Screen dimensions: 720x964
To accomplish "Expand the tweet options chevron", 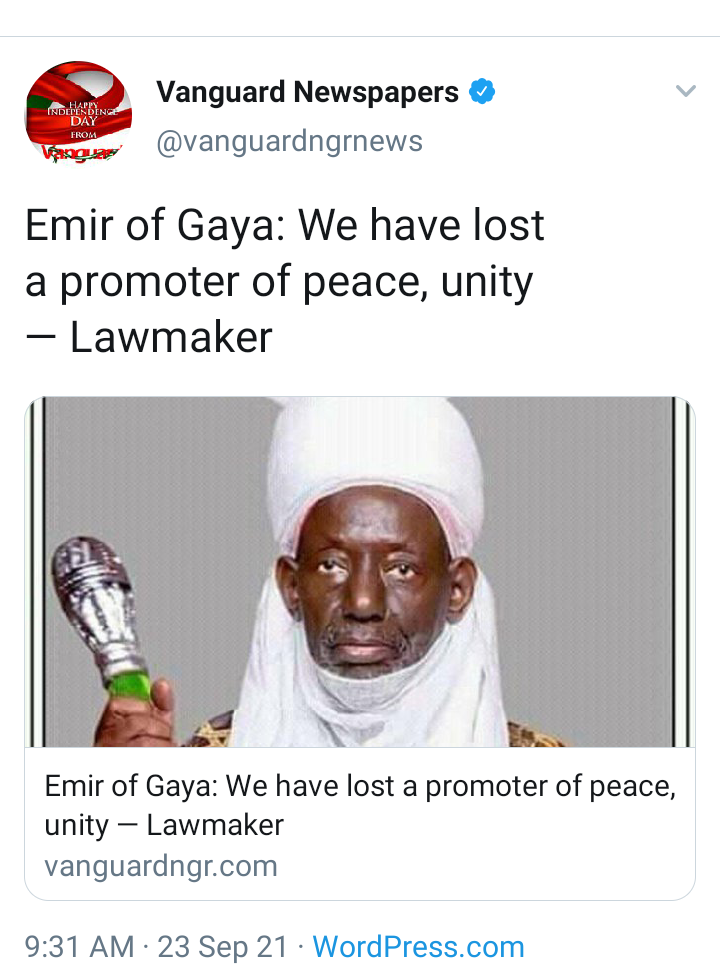I will (x=686, y=92).
